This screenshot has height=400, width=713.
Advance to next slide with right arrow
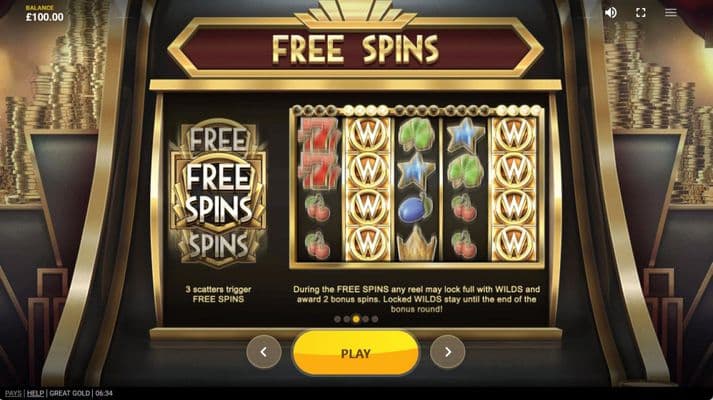[x=447, y=351]
